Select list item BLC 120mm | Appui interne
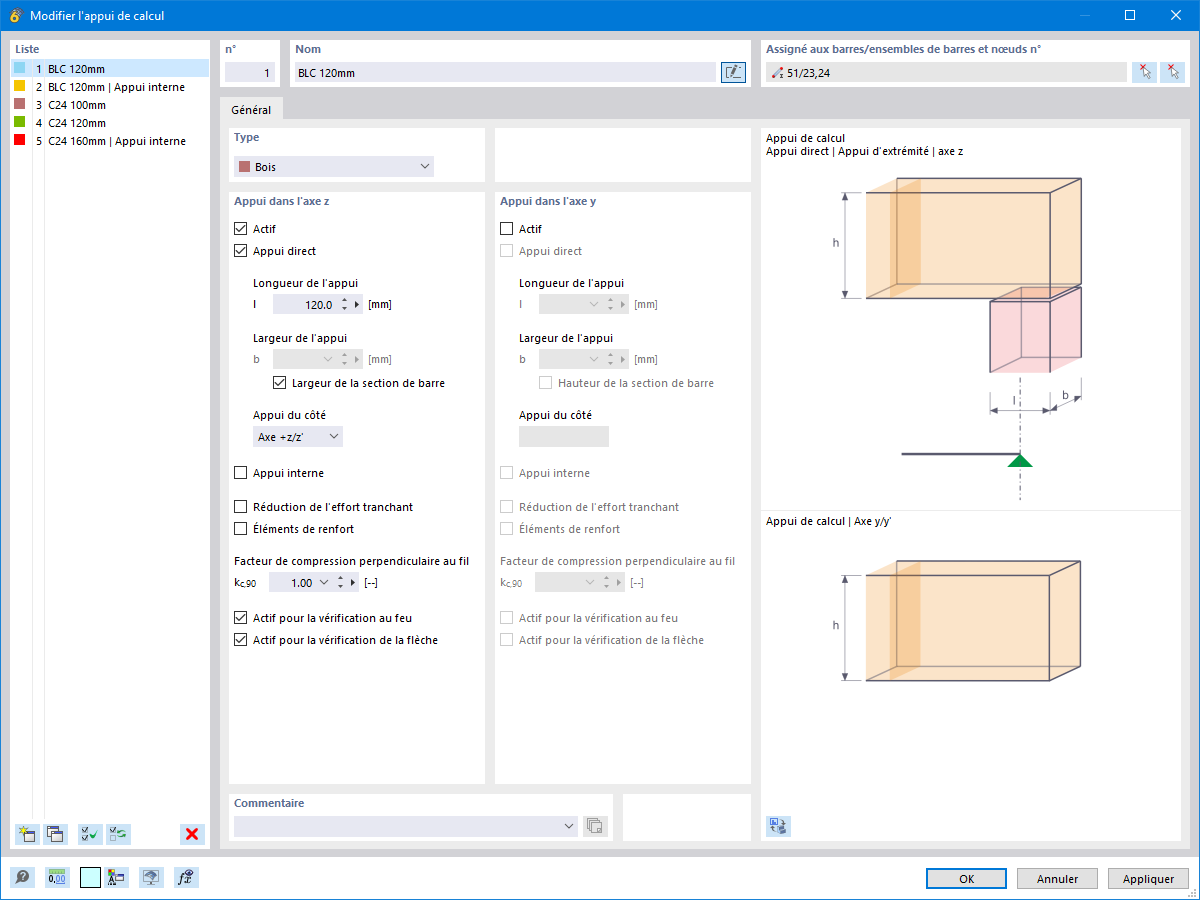Screen dimensions: 1200x900 (x=110, y=87)
